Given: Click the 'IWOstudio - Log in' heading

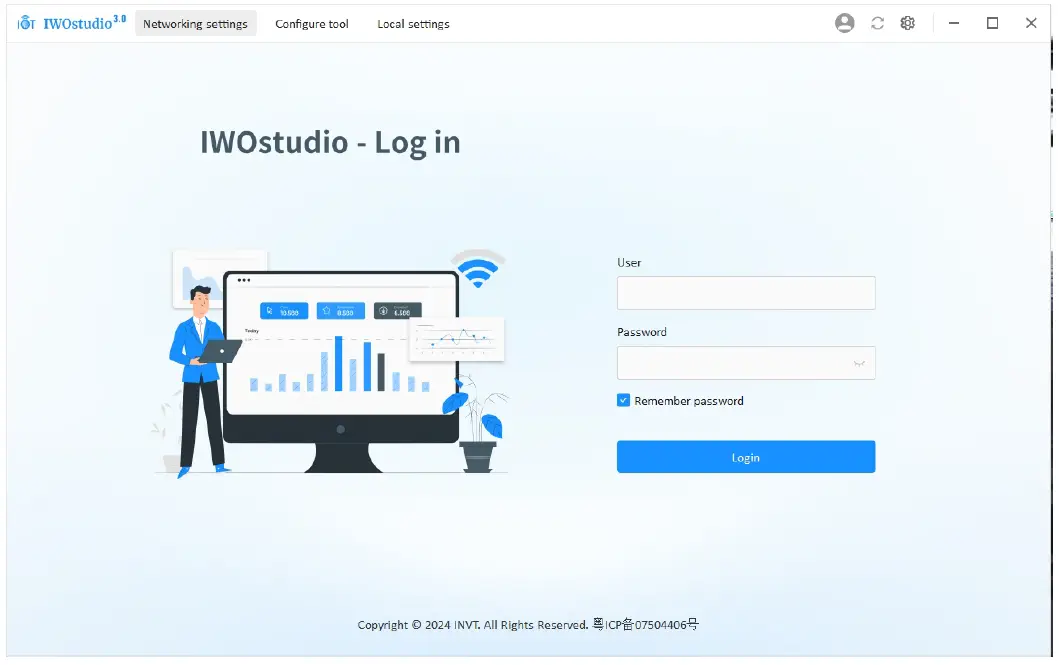Looking at the screenshot, I should point(330,142).
